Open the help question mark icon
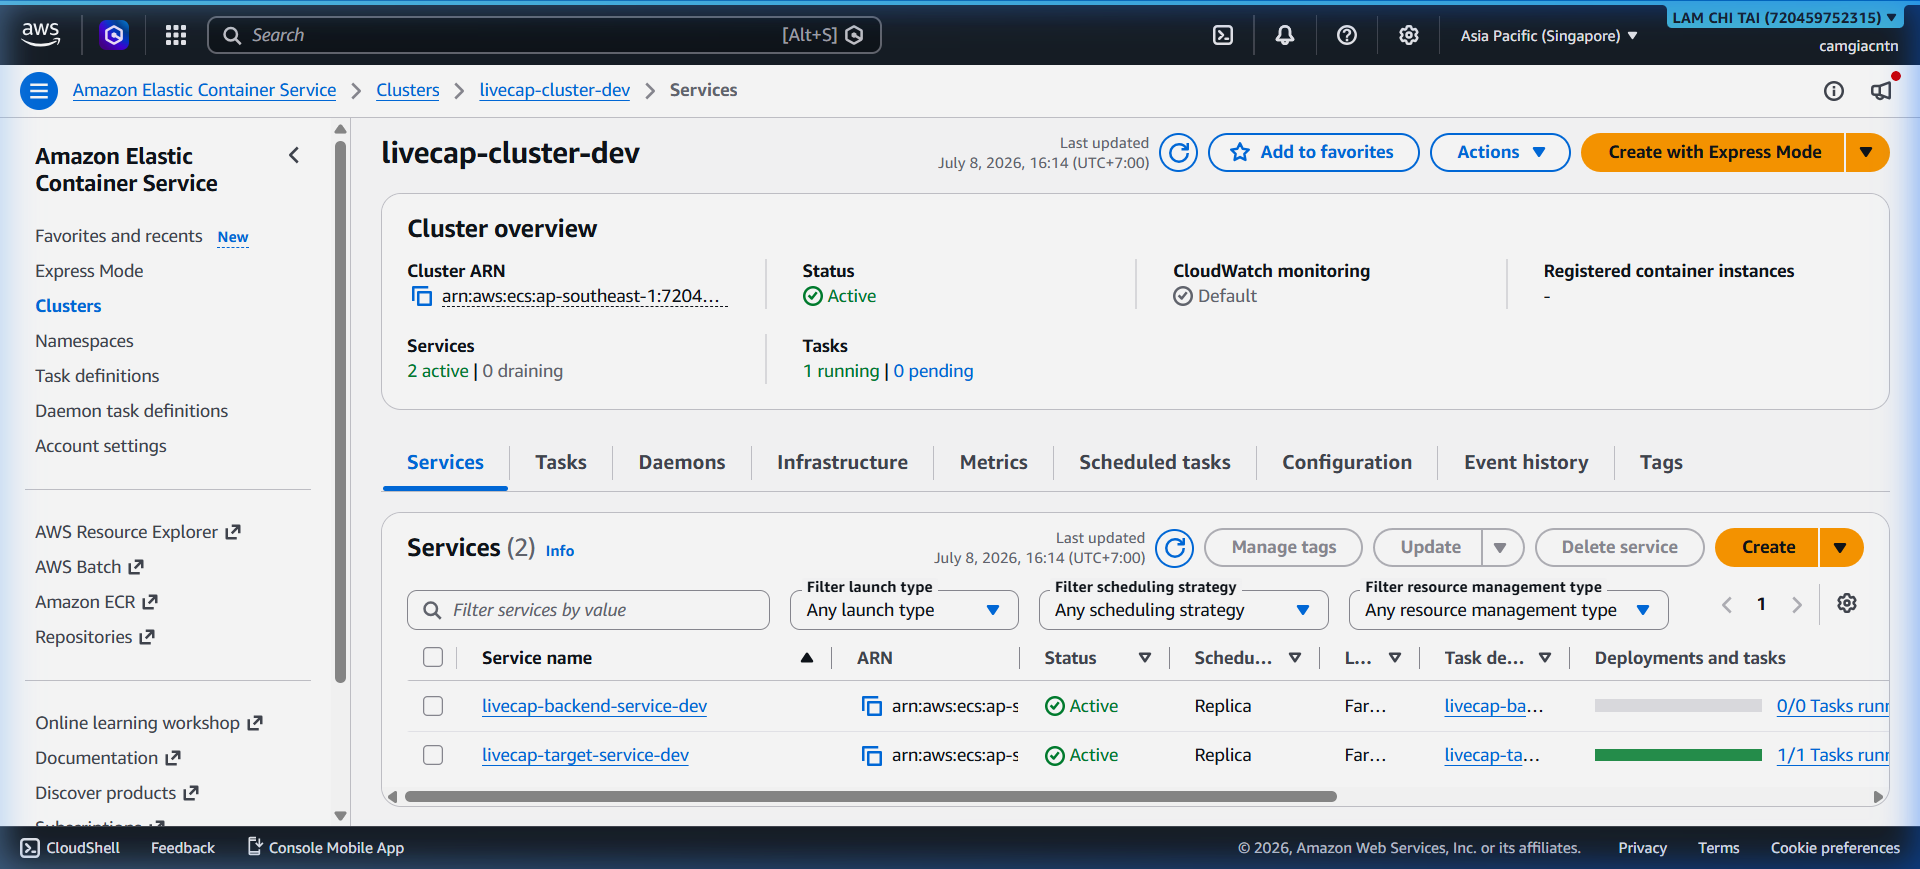The width and height of the screenshot is (1920, 869). pyautogui.click(x=1347, y=35)
